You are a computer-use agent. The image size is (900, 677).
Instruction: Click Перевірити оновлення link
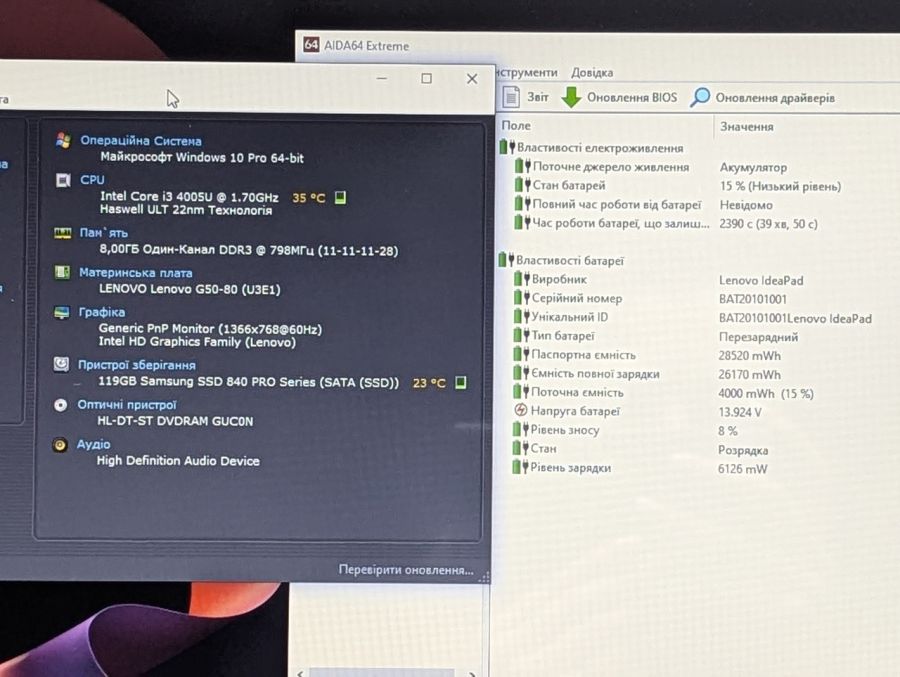[406, 570]
